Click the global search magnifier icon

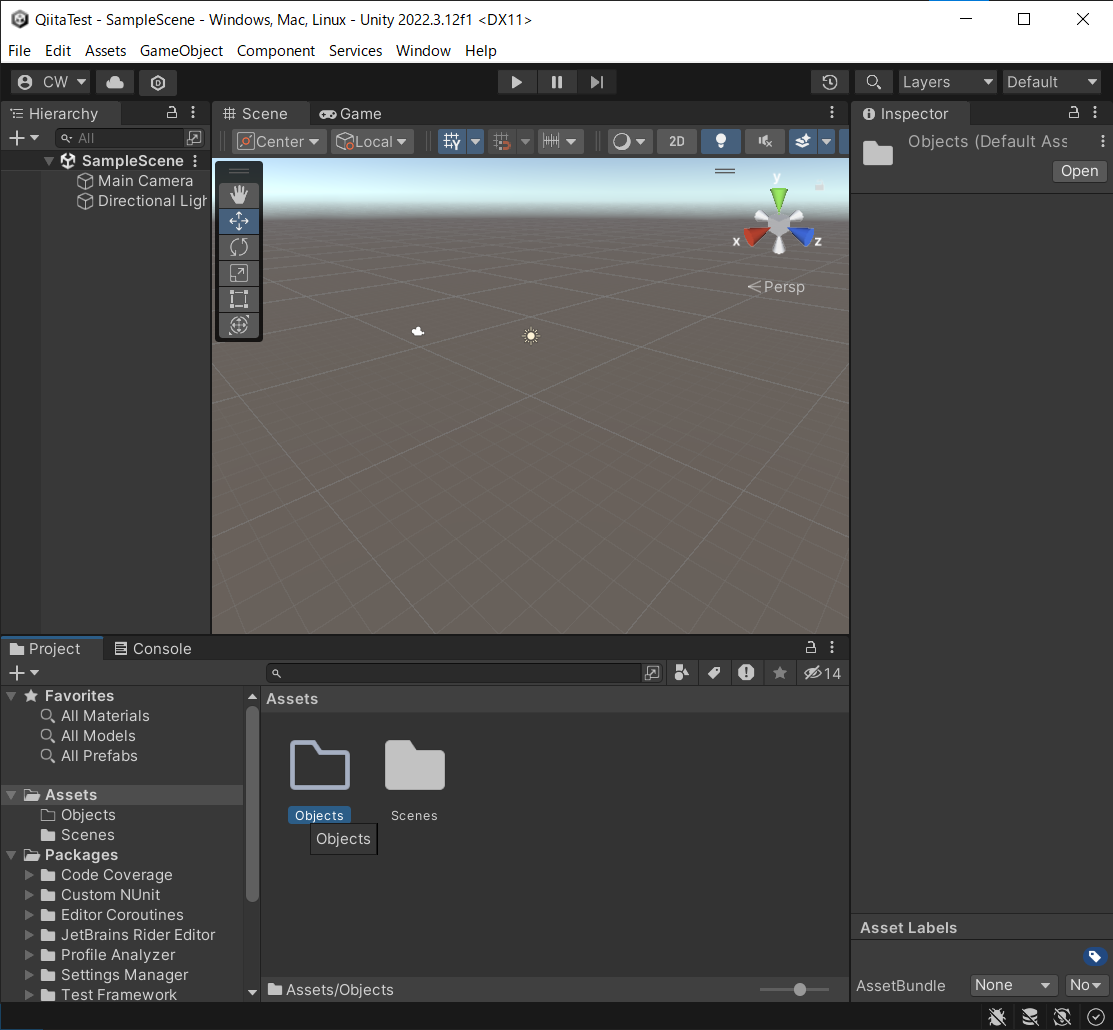coord(874,82)
